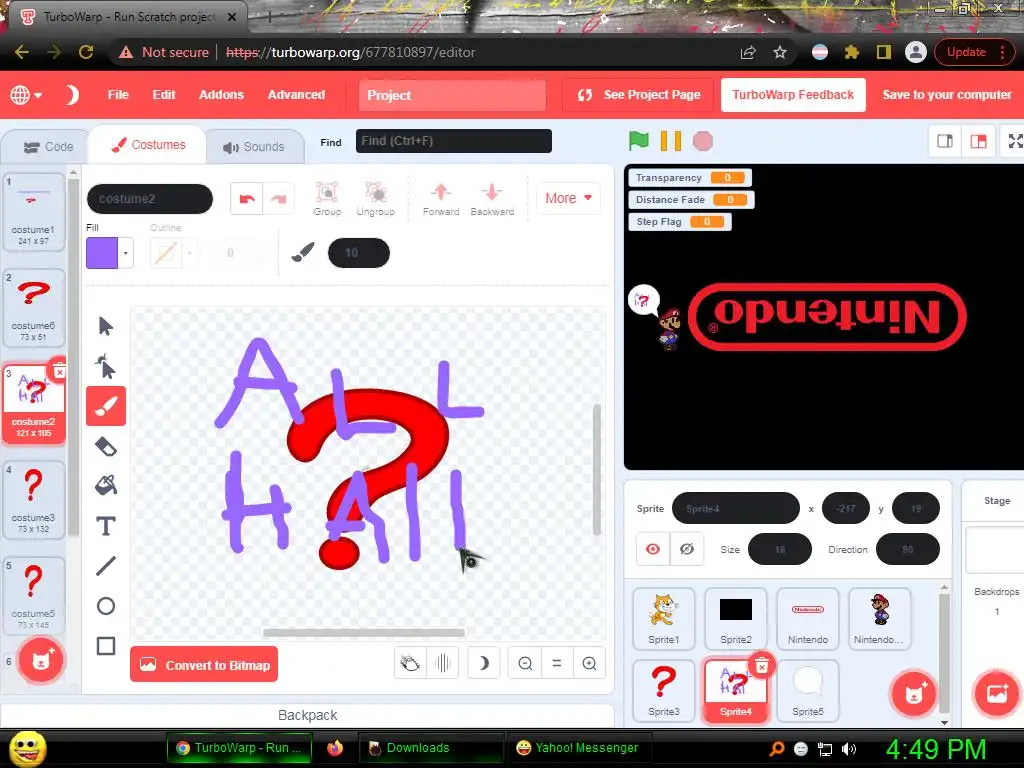Open the File menu
The height and width of the screenshot is (768, 1024).
118,95
